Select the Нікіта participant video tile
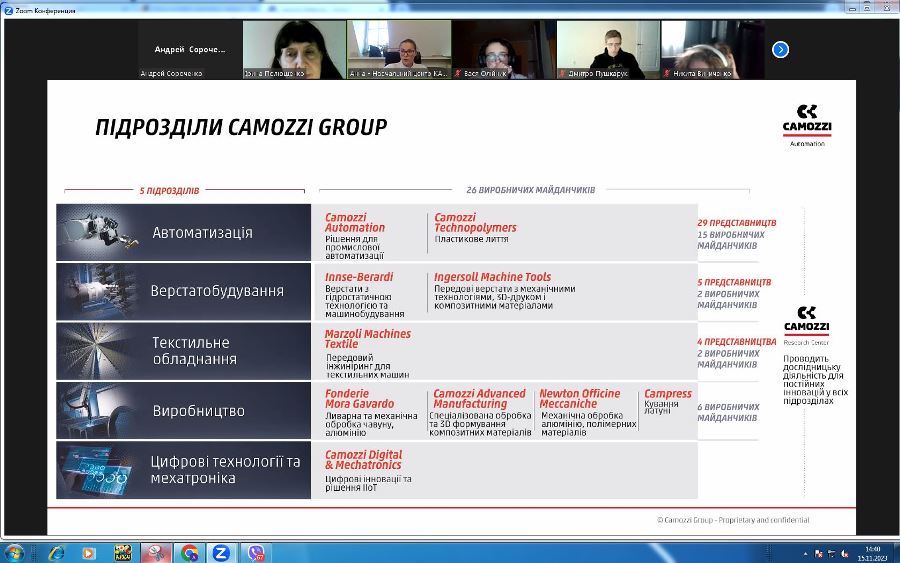Viewport: 900px width, 563px height. [x=712, y=50]
